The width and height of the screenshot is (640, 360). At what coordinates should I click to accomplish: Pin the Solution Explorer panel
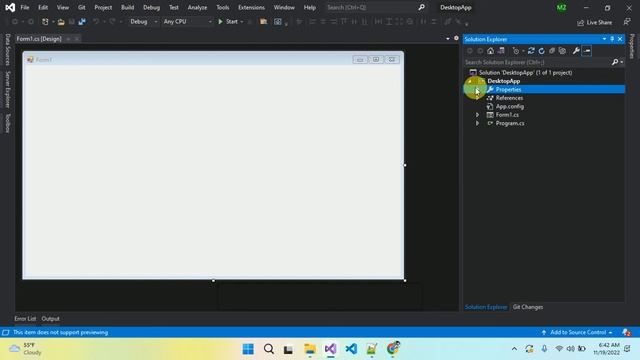pos(612,39)
